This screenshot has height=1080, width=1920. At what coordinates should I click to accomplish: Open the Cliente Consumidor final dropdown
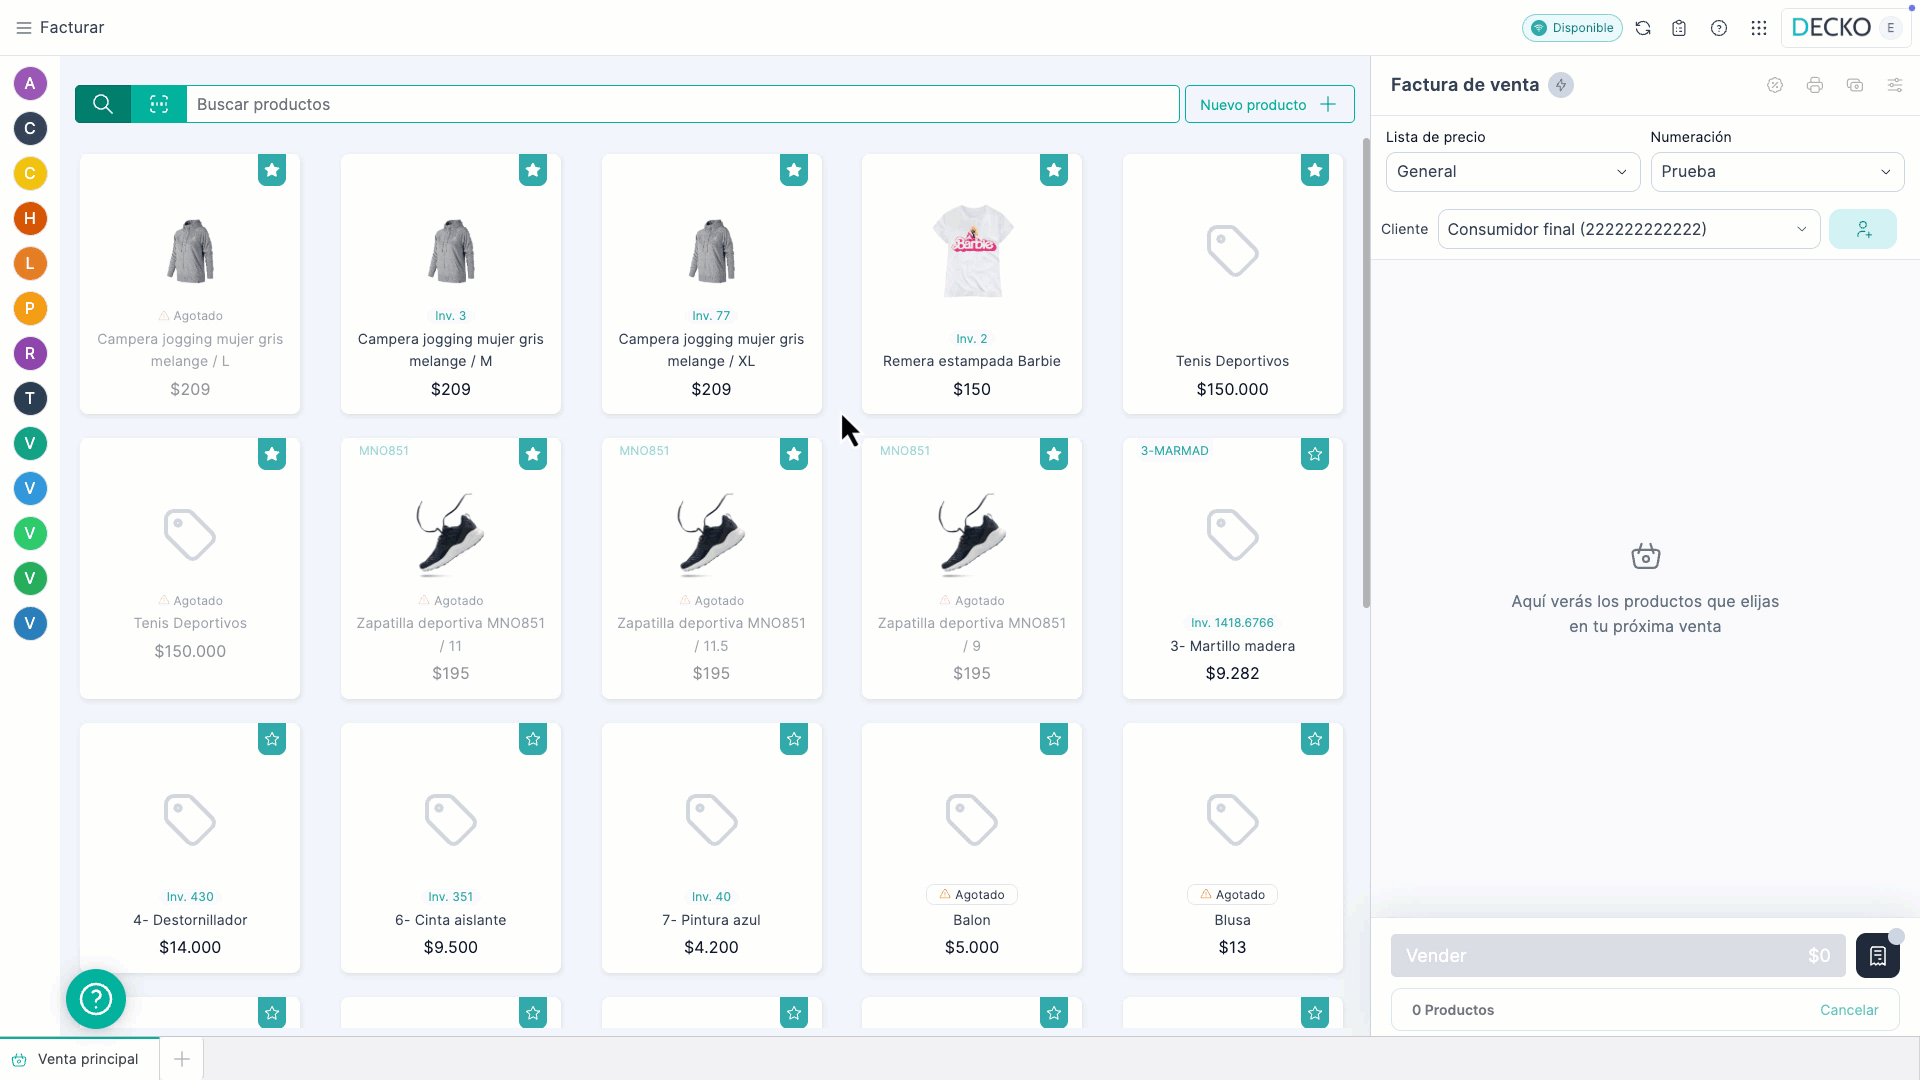click(x=1628, y=229)
